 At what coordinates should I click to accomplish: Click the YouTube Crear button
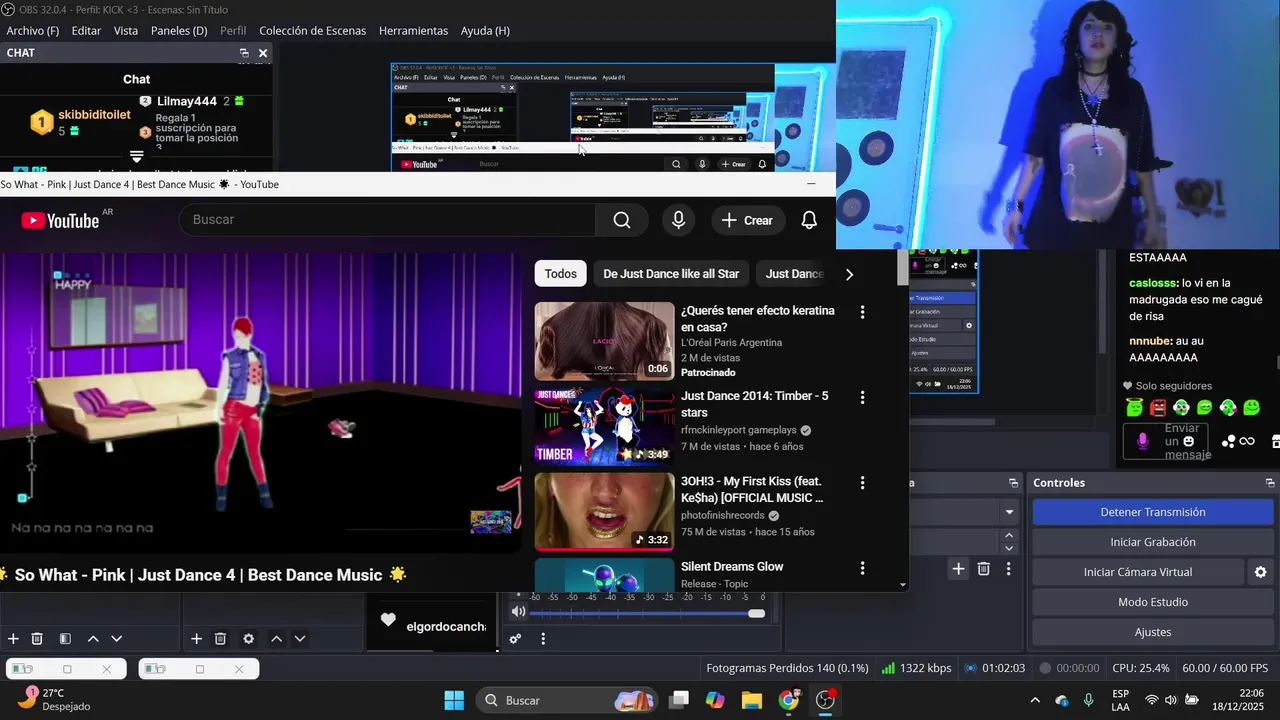(748, 220)
